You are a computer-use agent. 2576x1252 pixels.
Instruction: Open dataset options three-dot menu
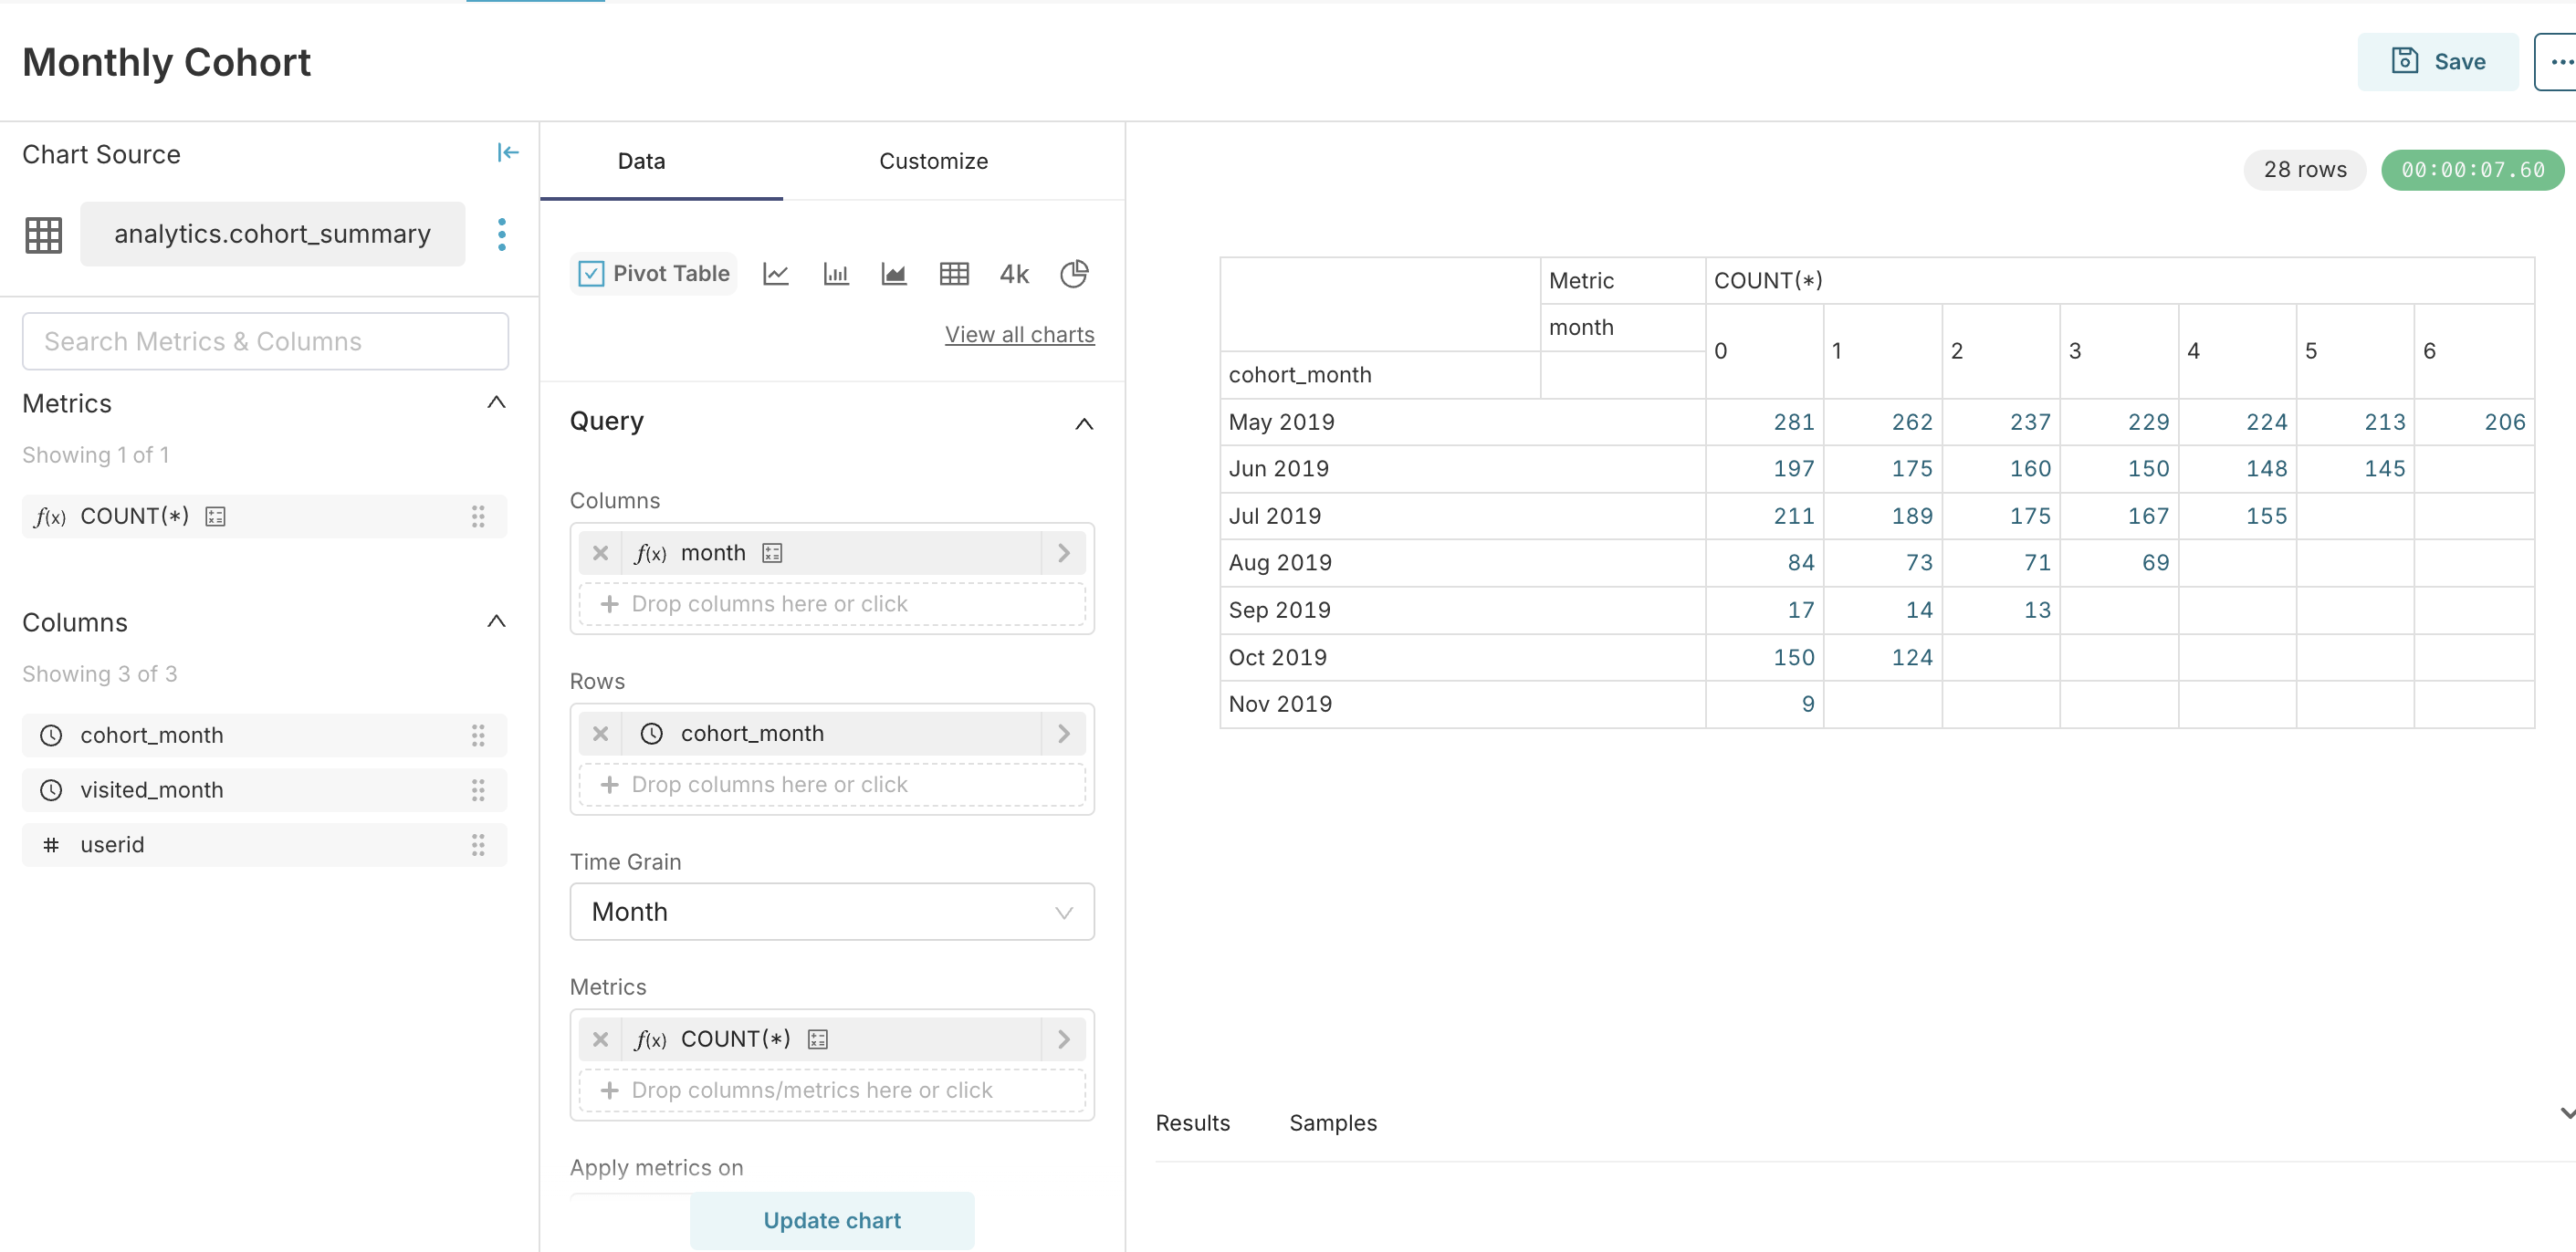tap(501, 234)
